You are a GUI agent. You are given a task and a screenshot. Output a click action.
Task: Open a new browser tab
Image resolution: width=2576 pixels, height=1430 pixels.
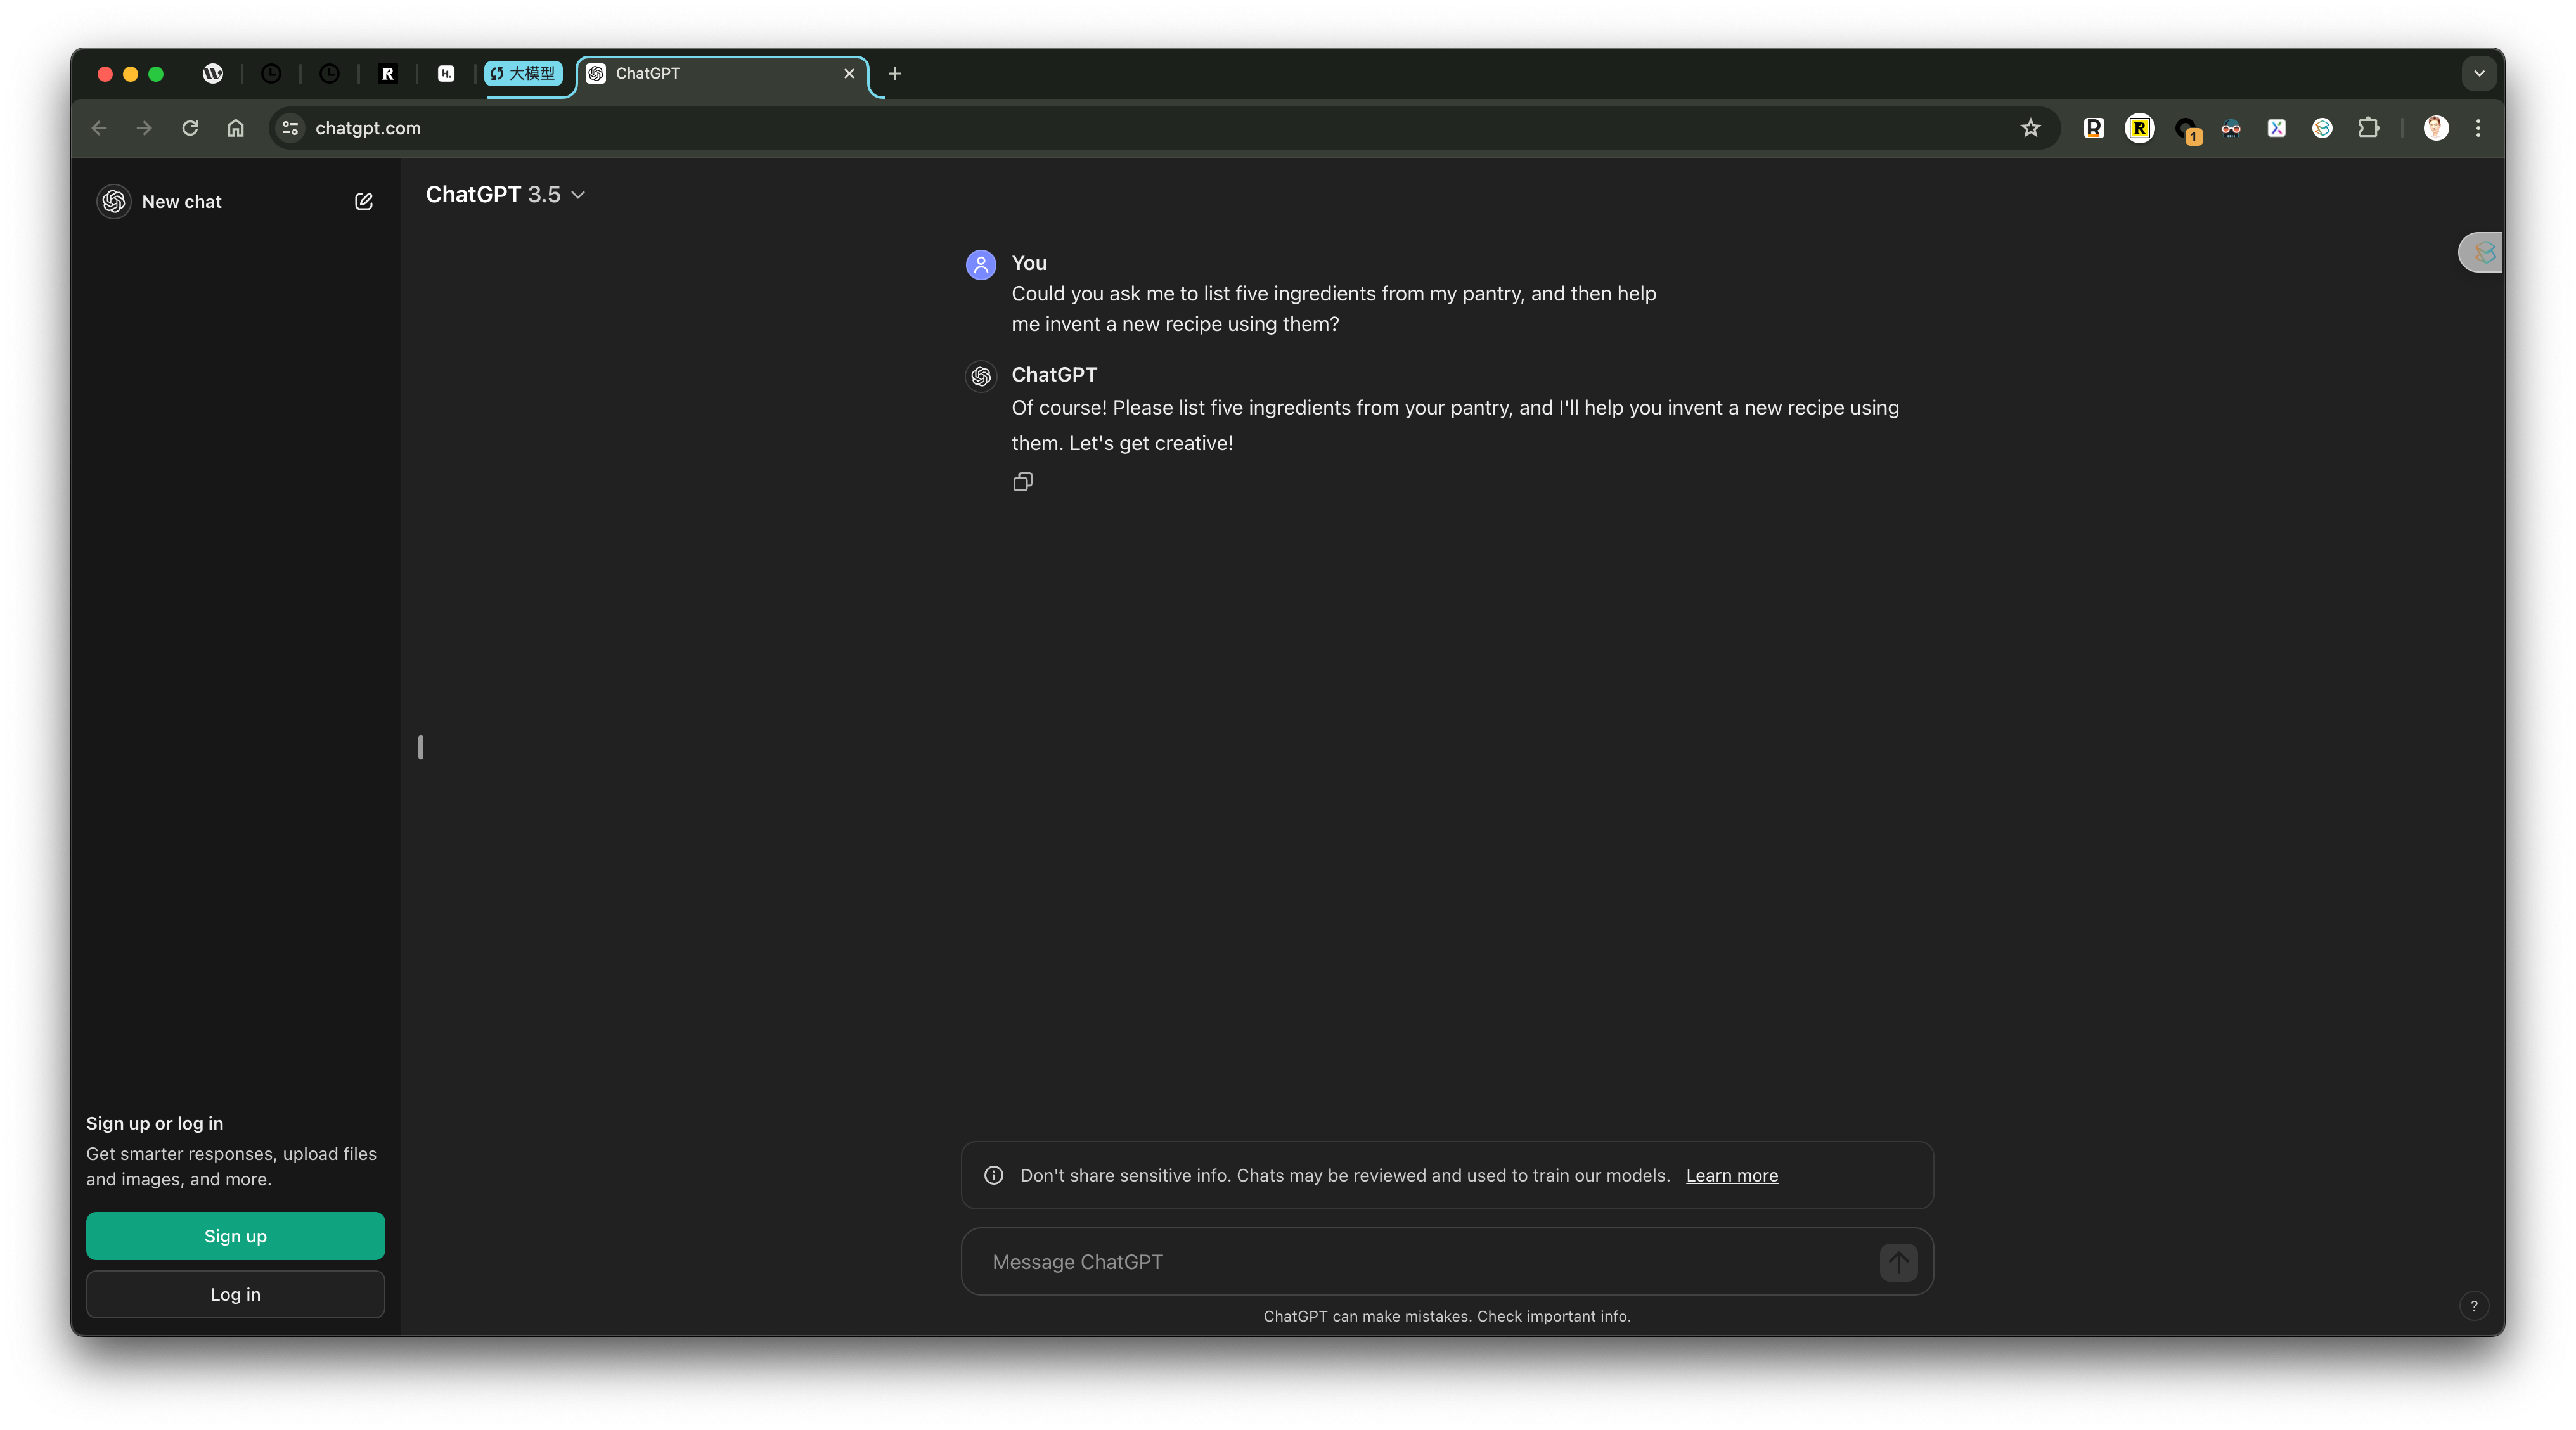coord(895,73)
